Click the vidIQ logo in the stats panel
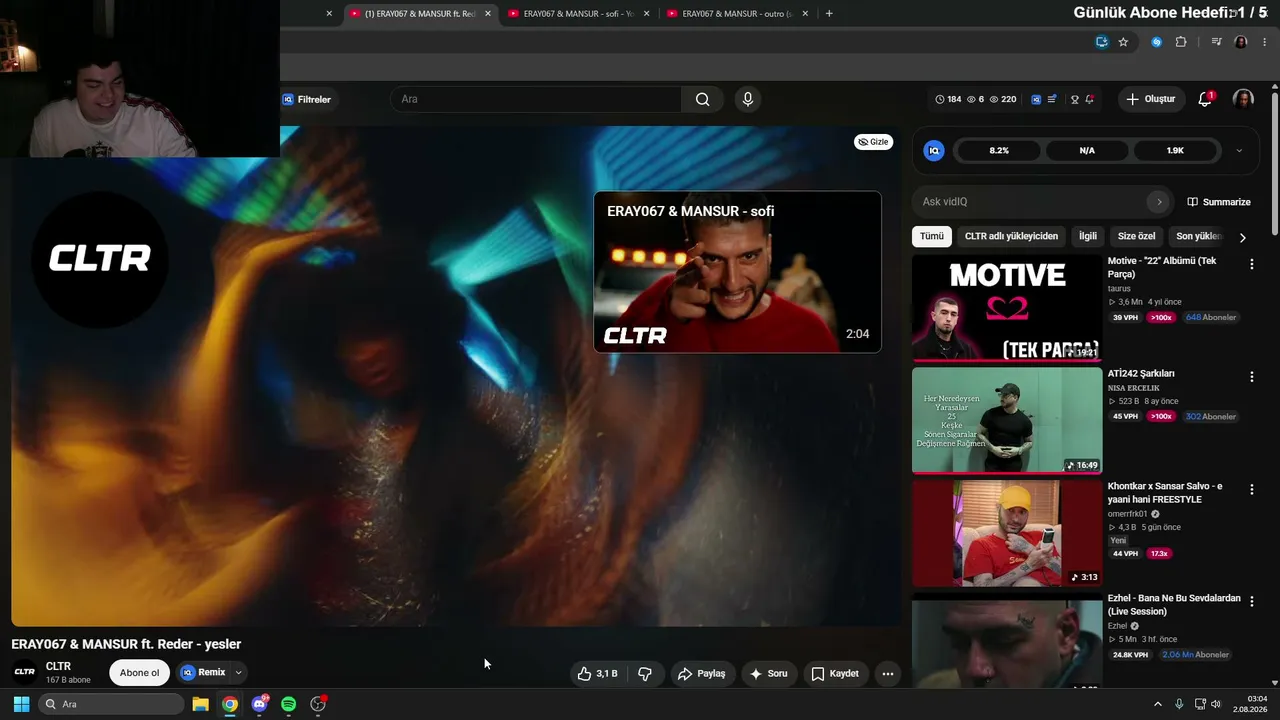The height and width of the screenshot is (720, 1280). point(934,151)
